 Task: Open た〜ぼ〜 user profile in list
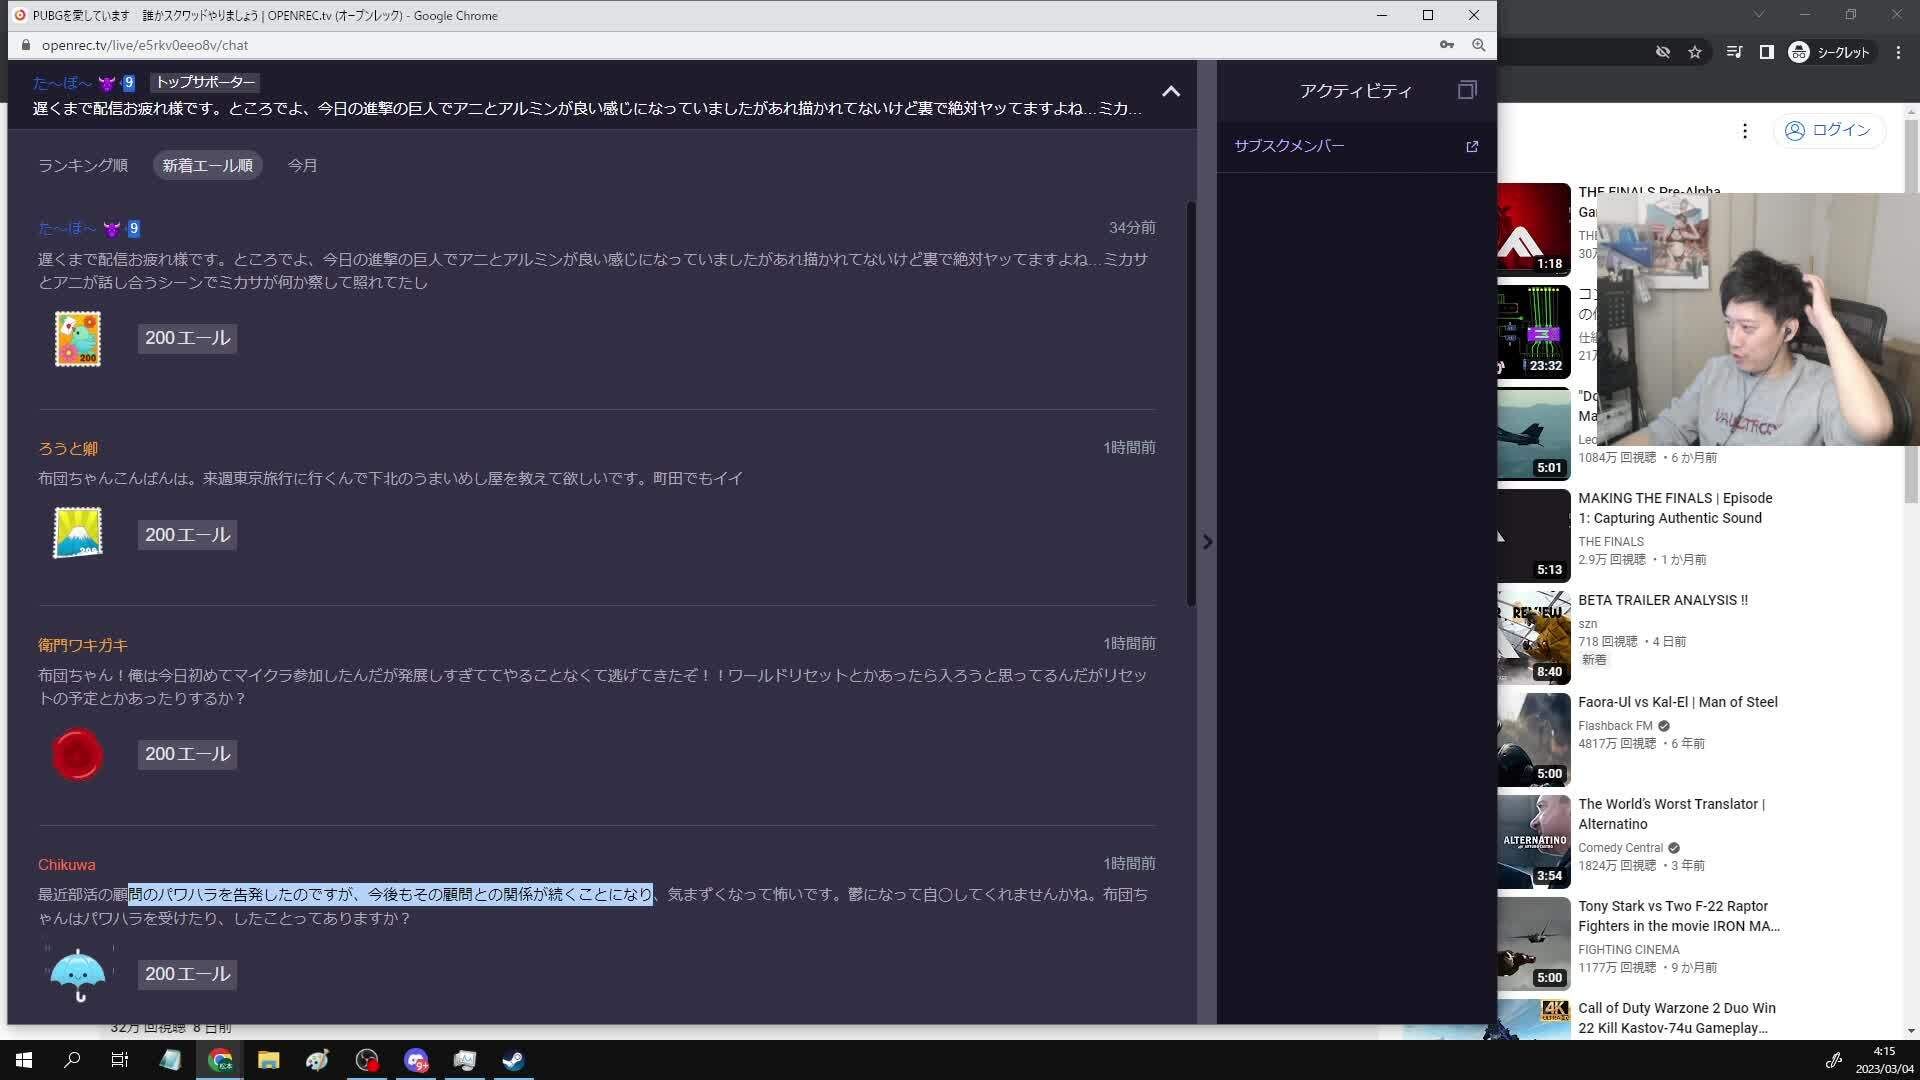(67, 228)
